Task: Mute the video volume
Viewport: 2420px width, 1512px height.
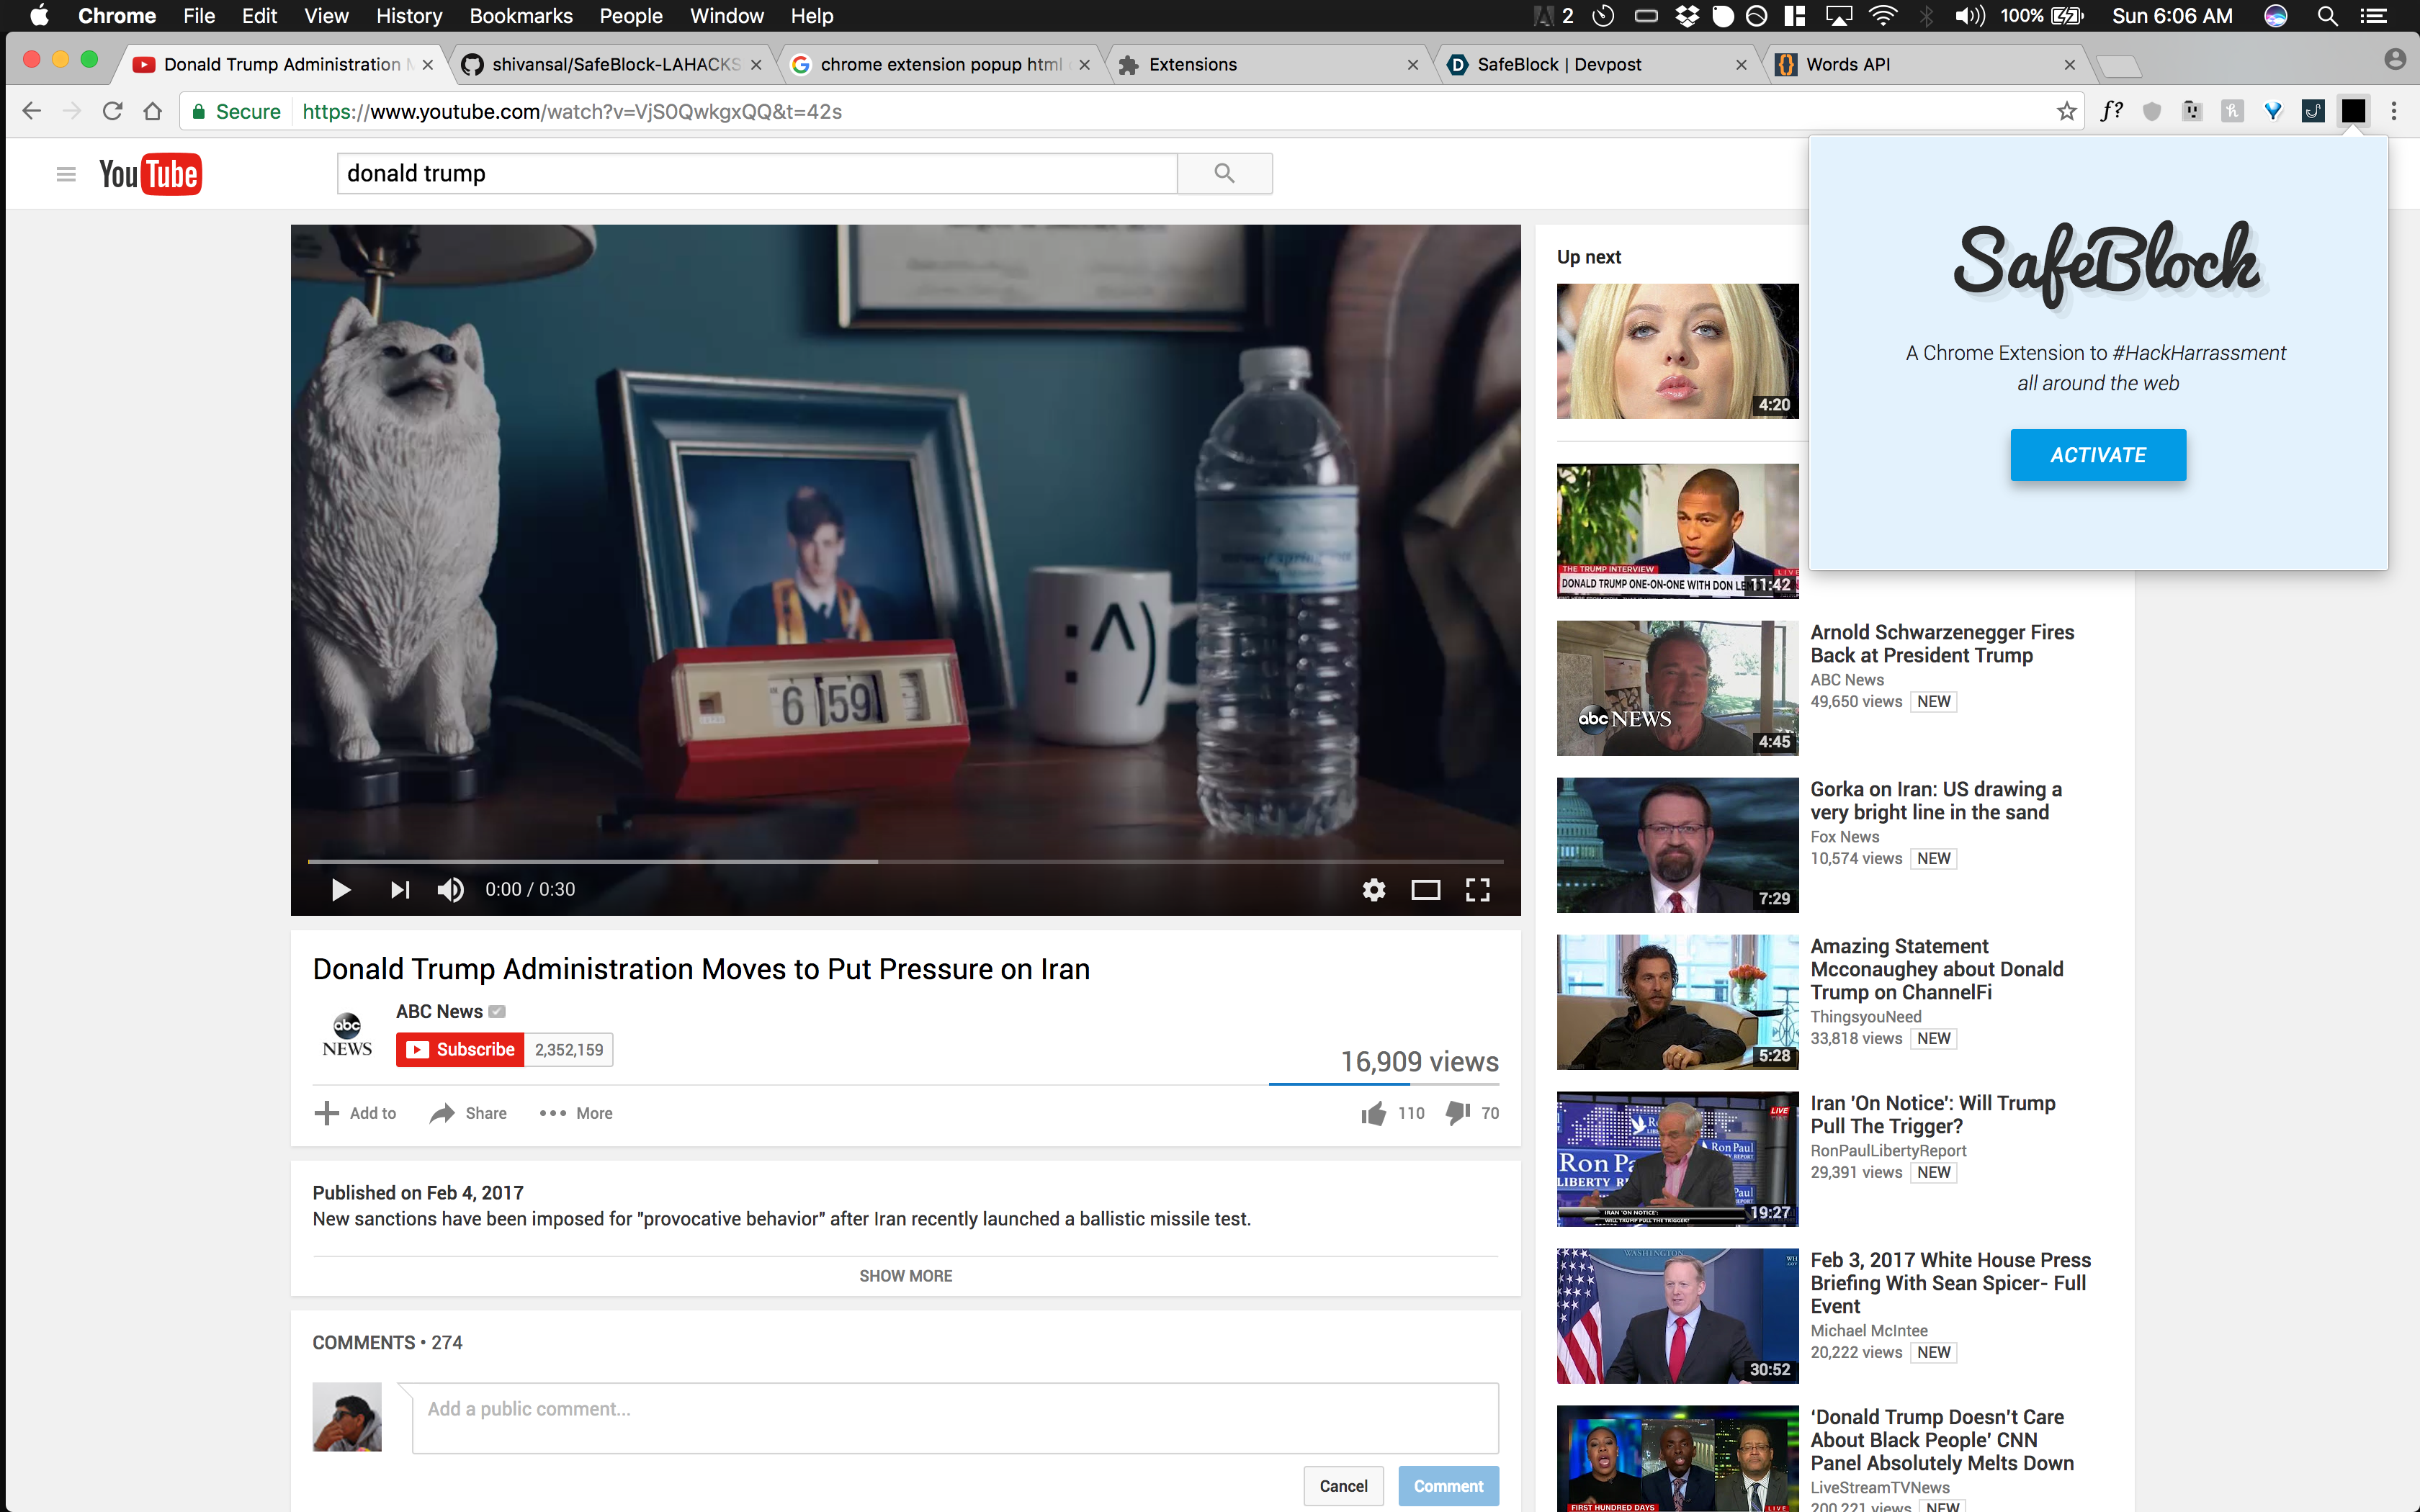Action: pyautogui.click(x=450, y=889)
